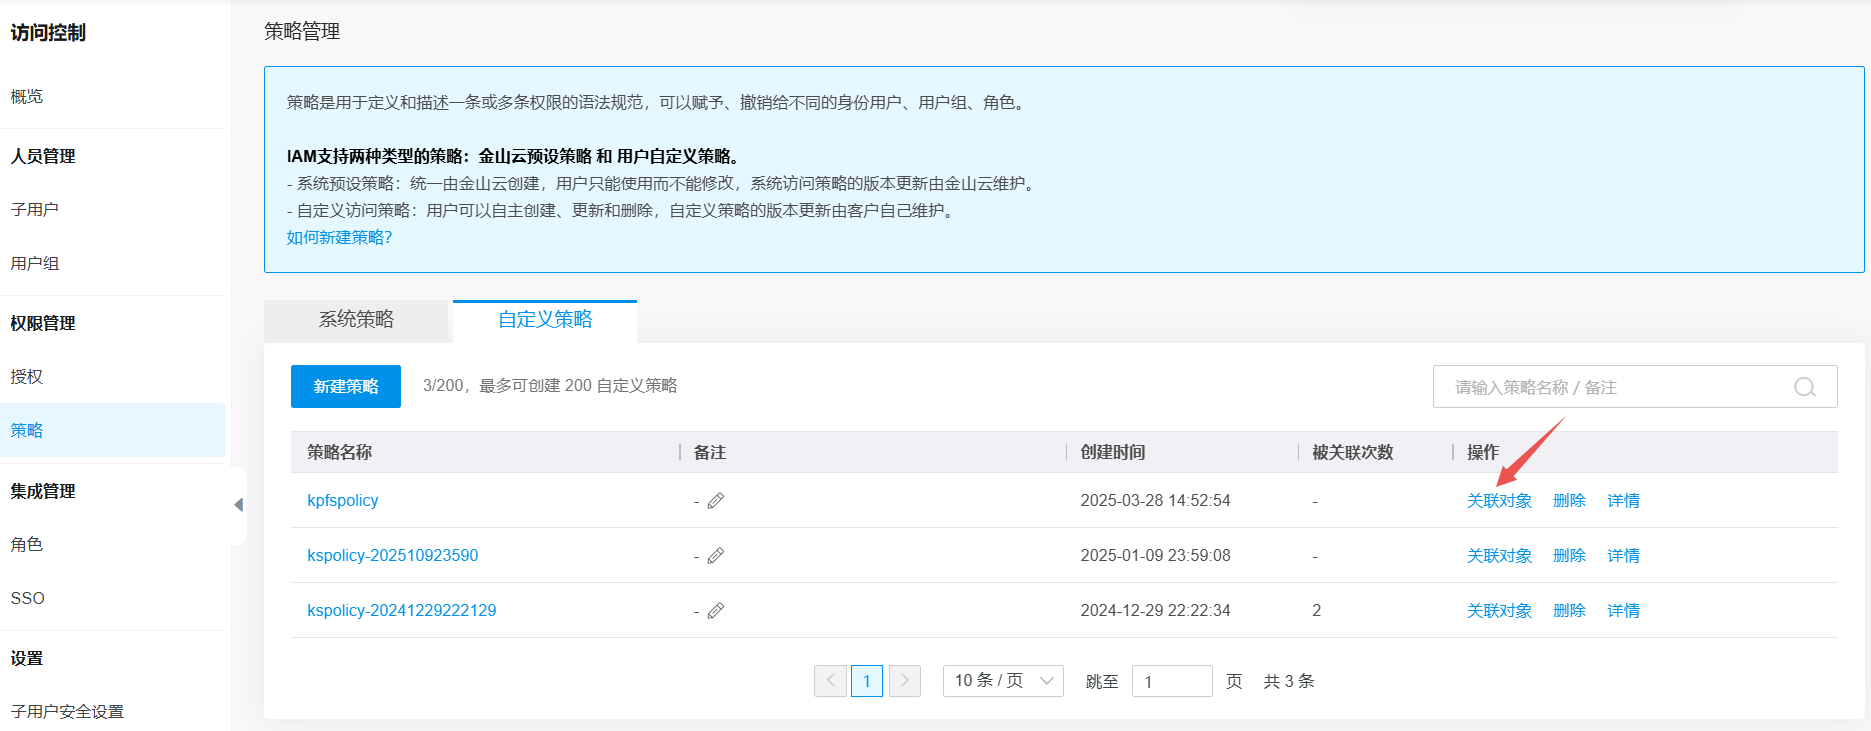The image size is (1871, 731).
Task: Go to the next page arrow in pagination
Action: coord(904,681)
